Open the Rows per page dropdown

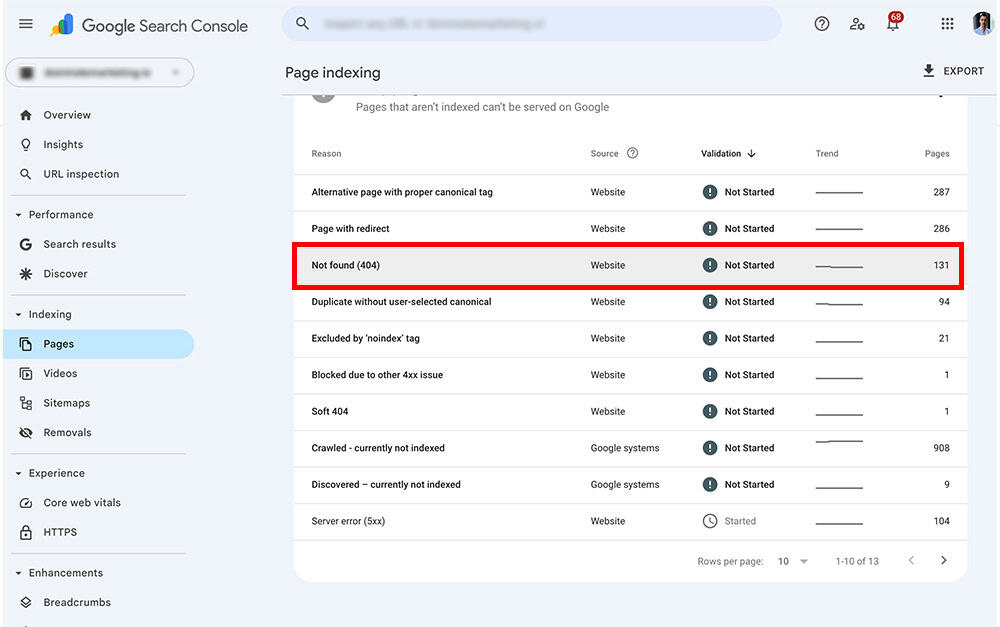pos(790,562)
